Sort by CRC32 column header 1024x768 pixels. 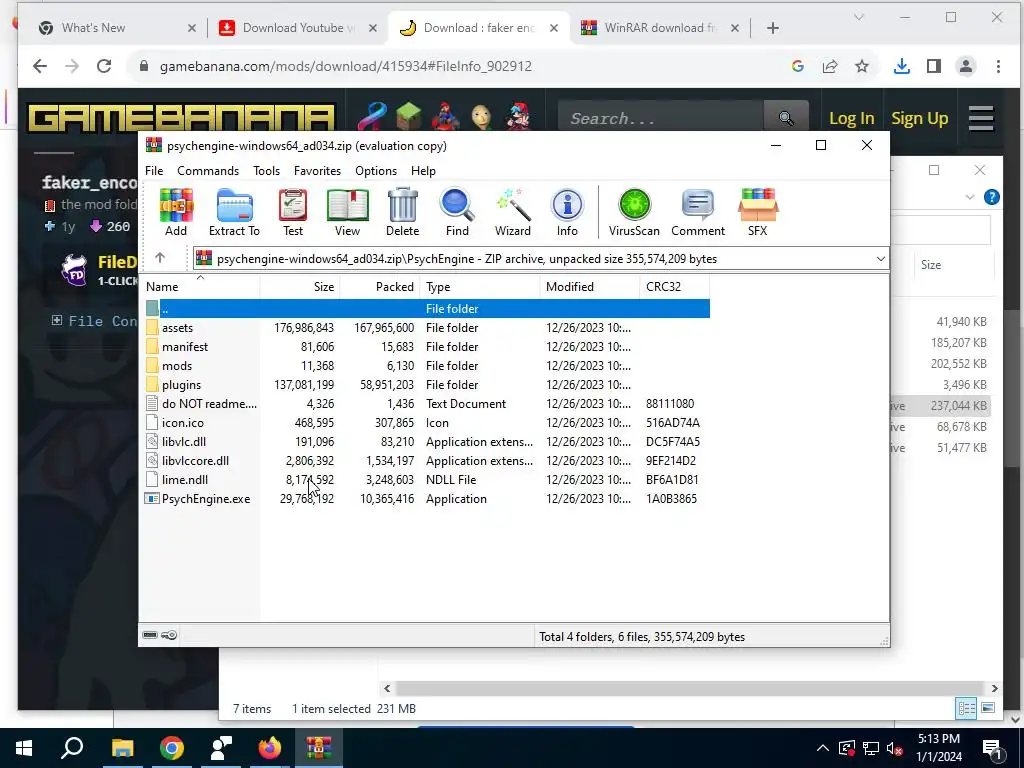pyautogui.click(x=675, y=286)
